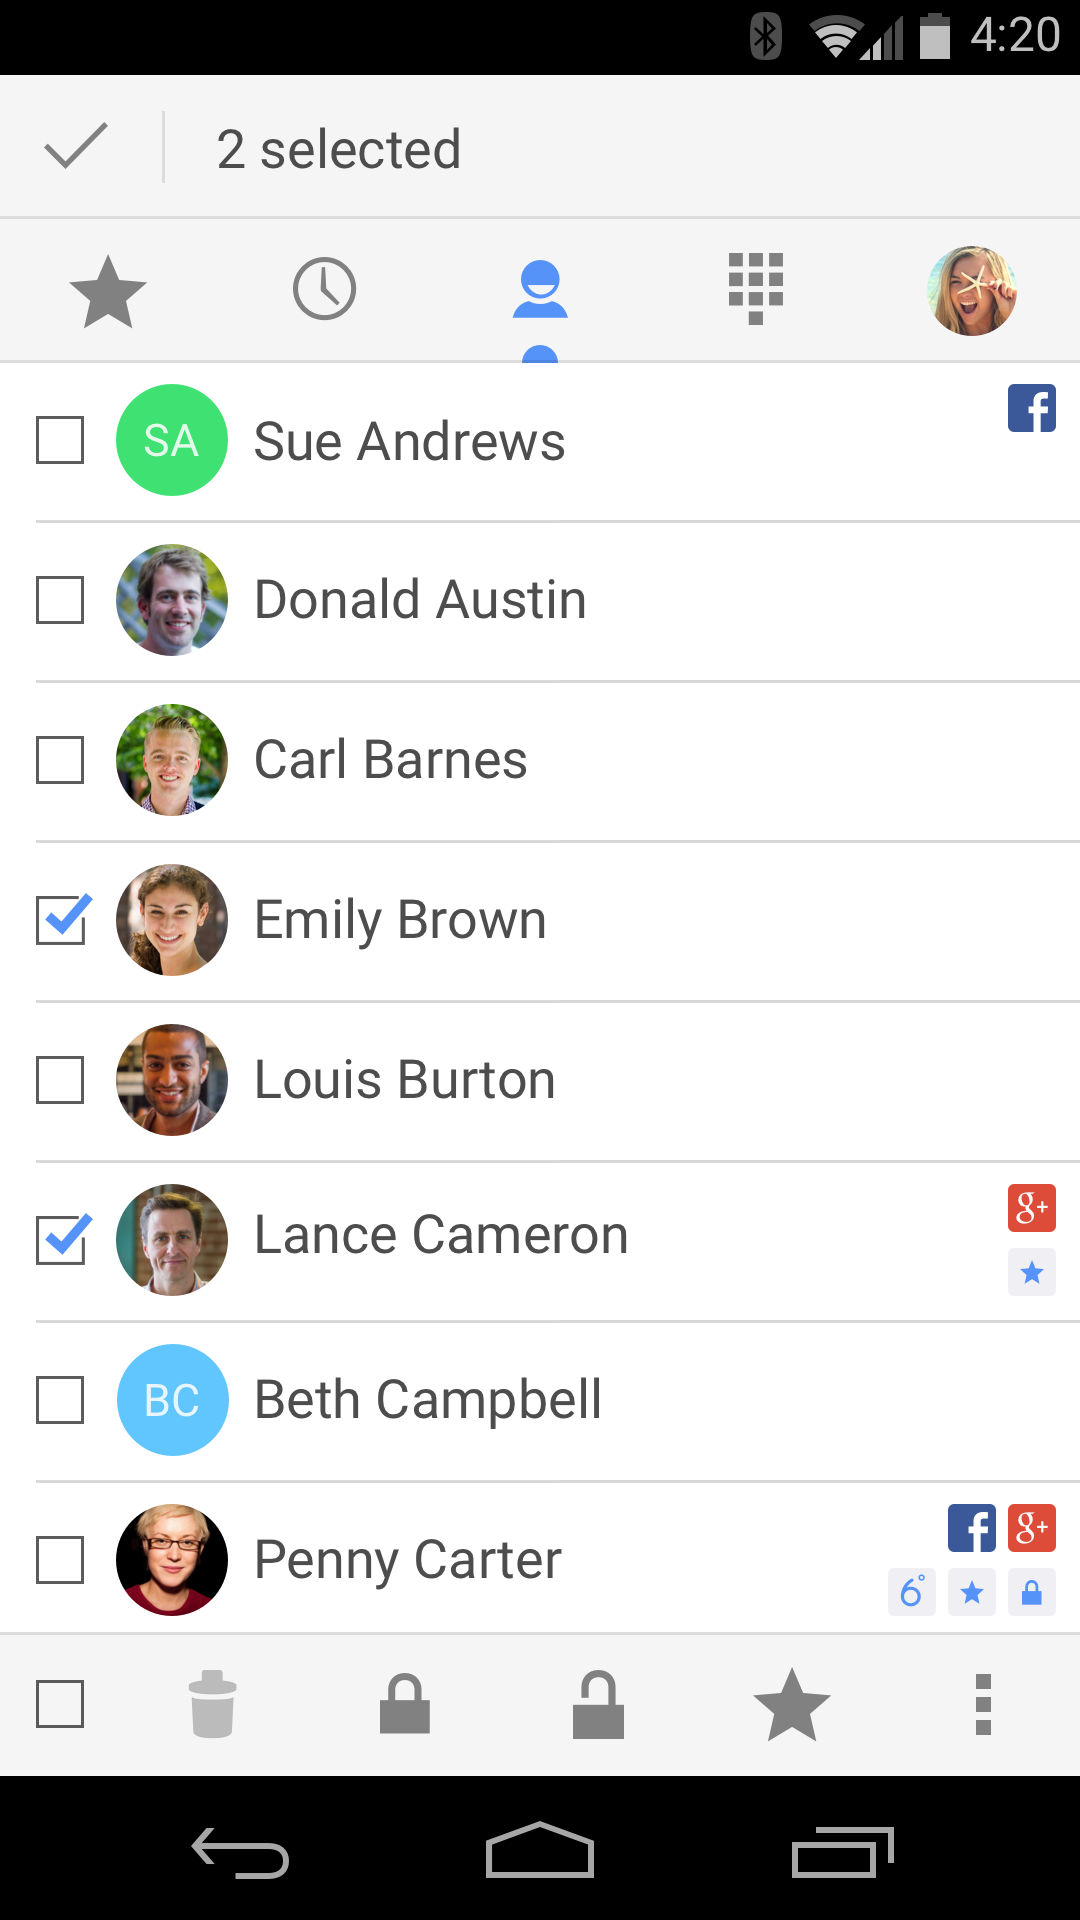
Task: Select the Beth Campbell checkbox
Action: pos(60,1400)
